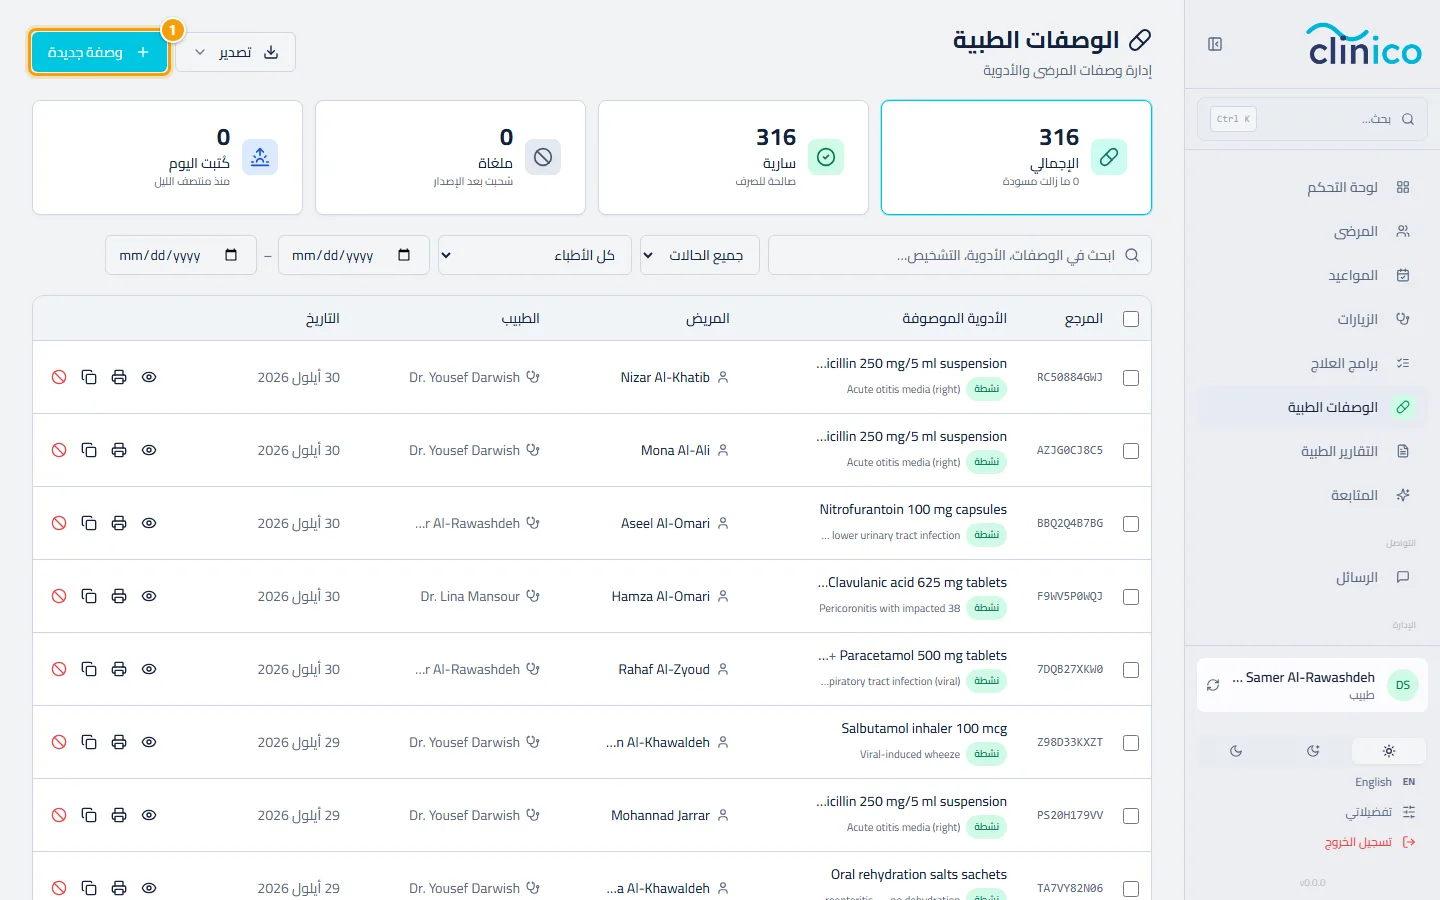1440x900 pixels.
Task: Switch to dark theme moon icon
Action: coord(1236,751)
